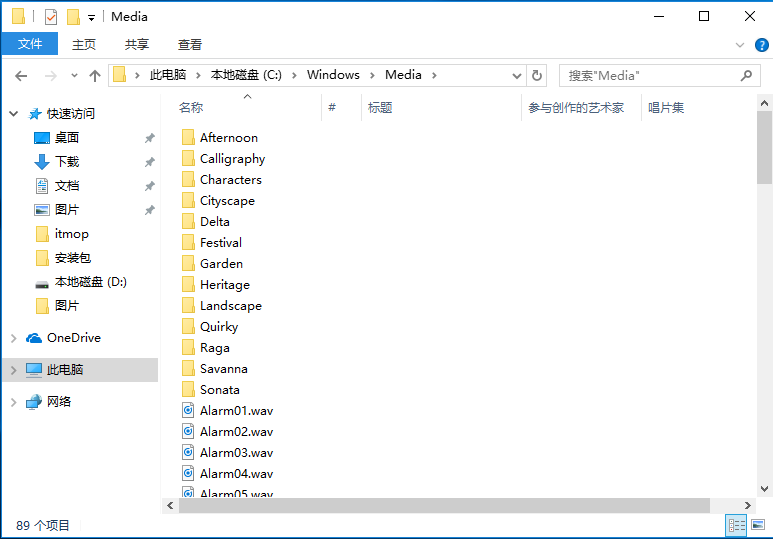Open 桌面 in quick access
This screenshot has width=773, height=539.
tap(67, 138)
